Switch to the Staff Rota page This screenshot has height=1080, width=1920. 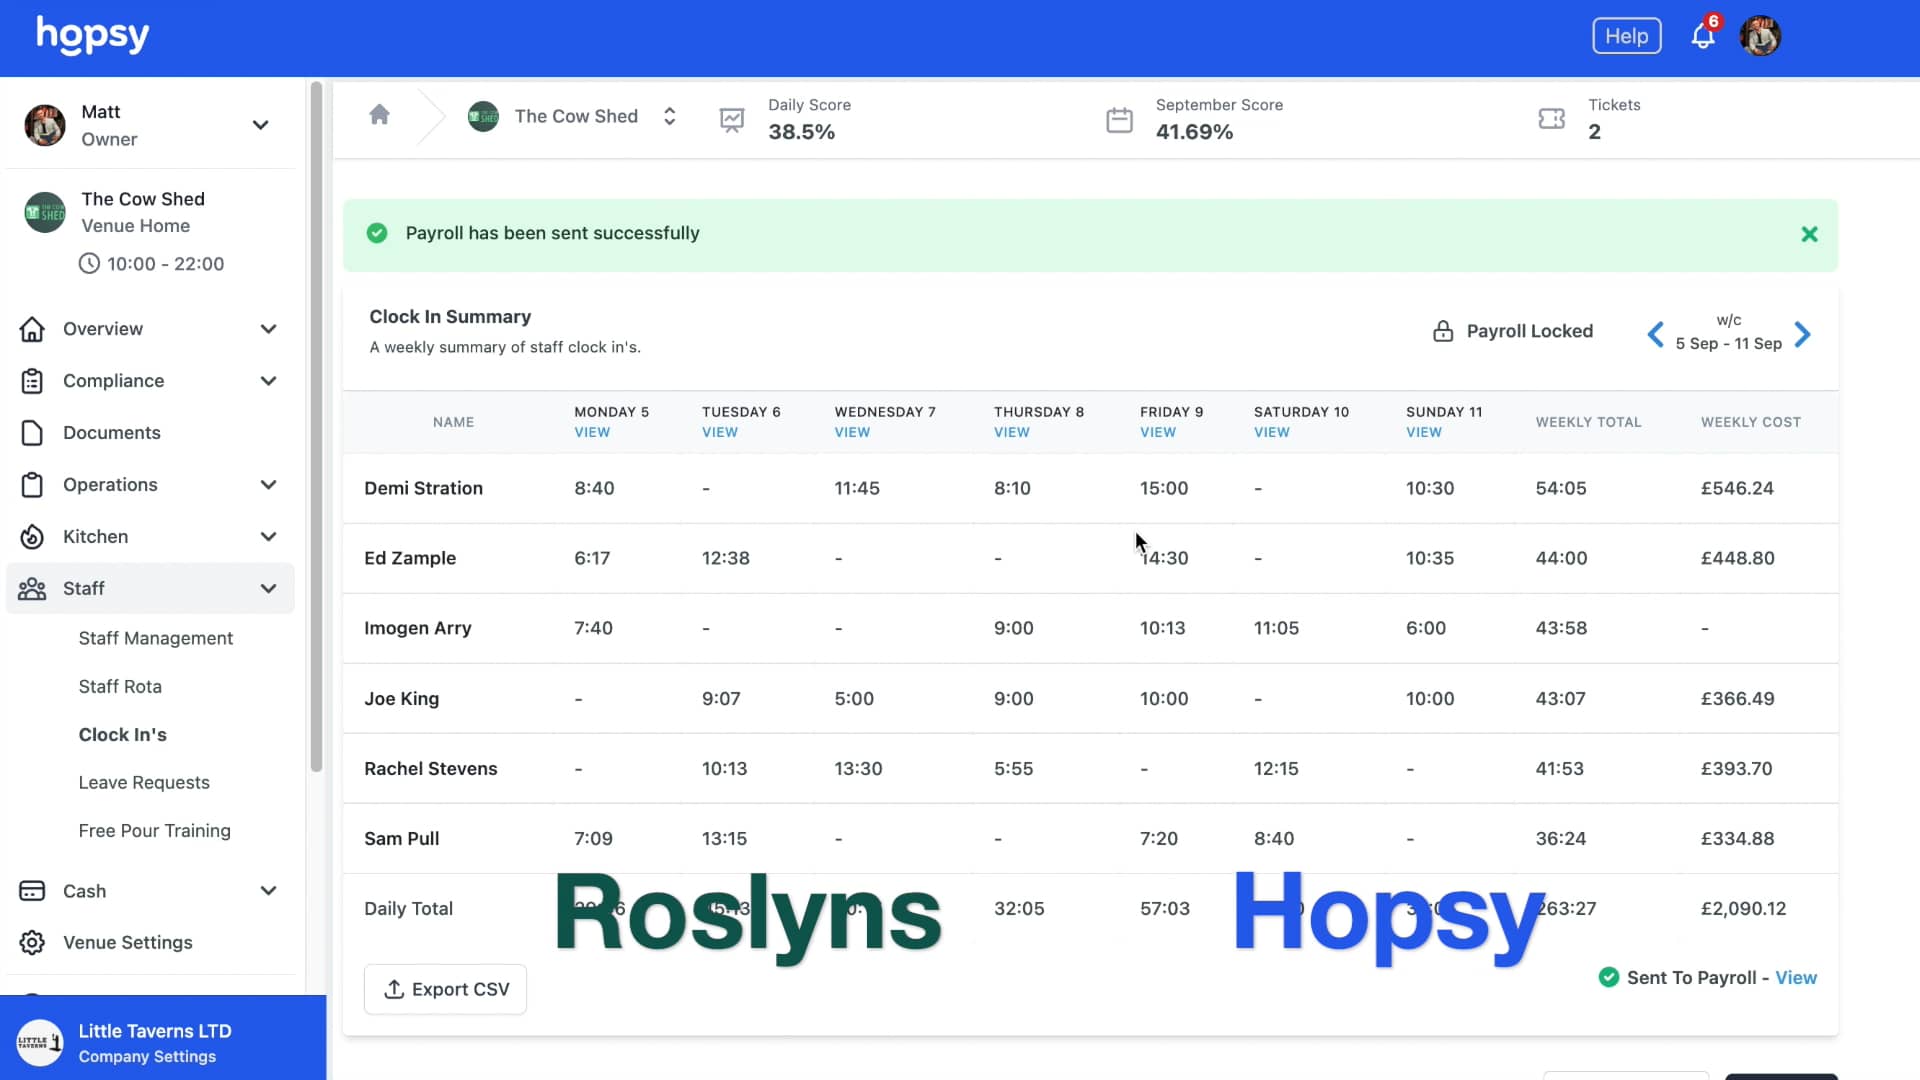point(120,686)
